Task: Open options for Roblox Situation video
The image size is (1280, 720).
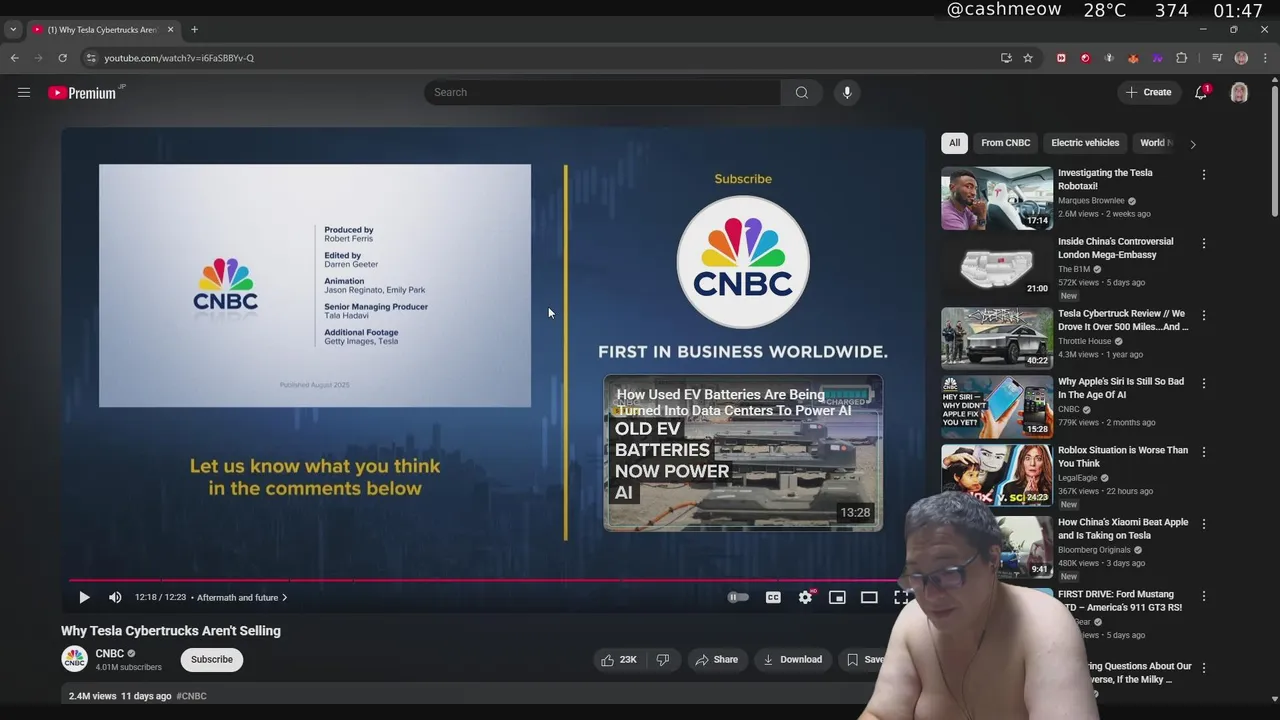Action: tap(1203, 452)
